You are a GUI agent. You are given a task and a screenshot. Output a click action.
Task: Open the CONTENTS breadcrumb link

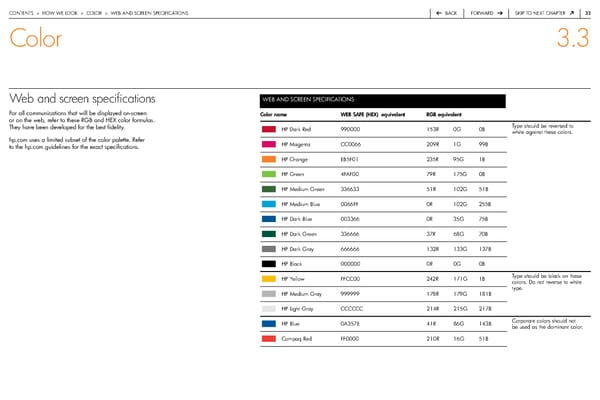pos(25,11)
